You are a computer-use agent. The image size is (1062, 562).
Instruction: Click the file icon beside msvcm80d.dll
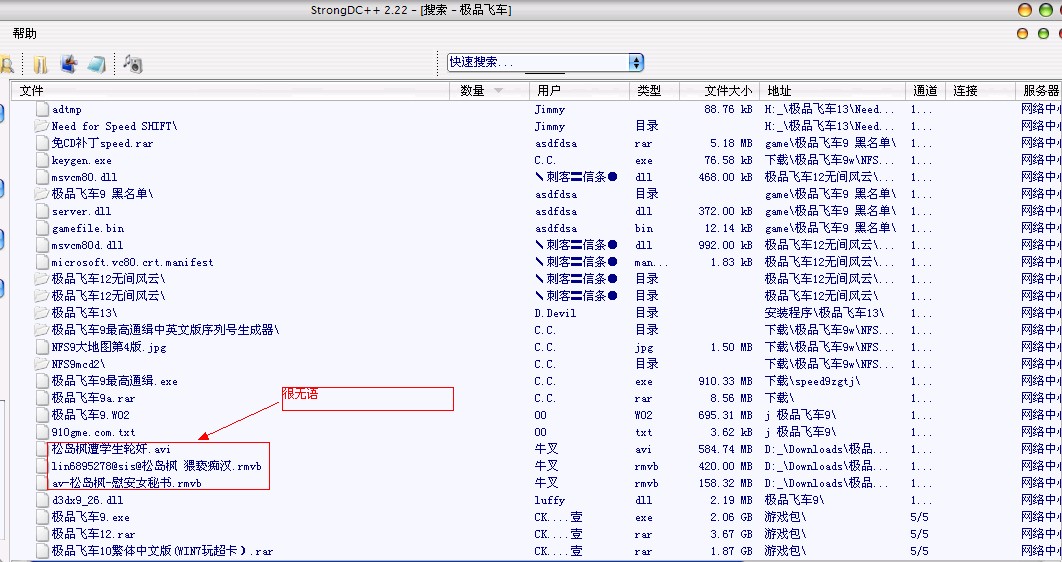coord(42,245)
